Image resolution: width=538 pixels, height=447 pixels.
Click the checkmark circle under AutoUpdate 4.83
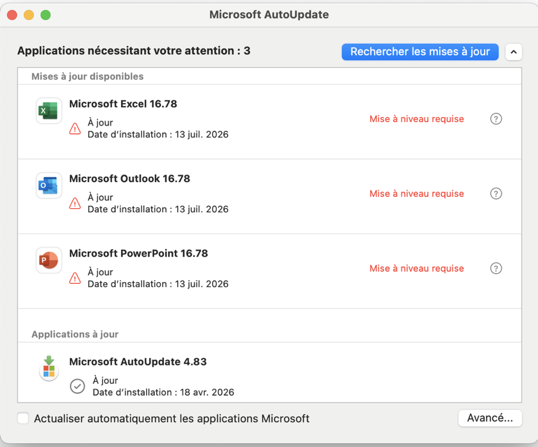pos(77,386)
